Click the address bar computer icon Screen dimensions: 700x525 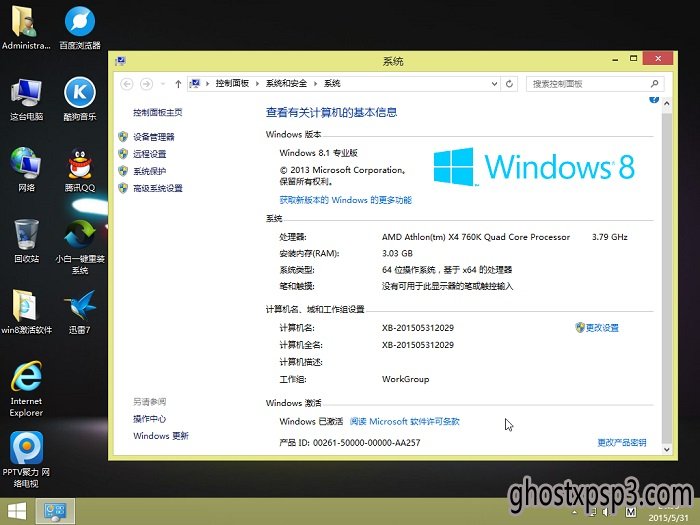[x=195, y=83]
